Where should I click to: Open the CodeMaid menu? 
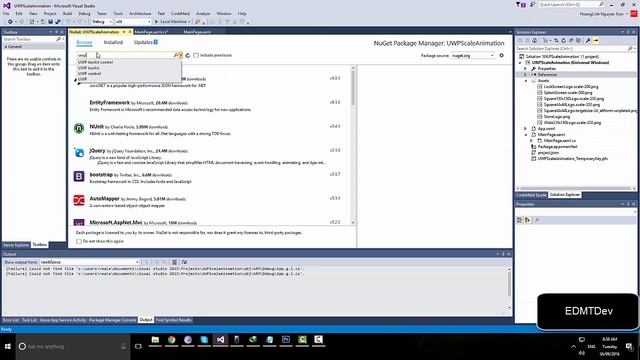click(180, 13)
